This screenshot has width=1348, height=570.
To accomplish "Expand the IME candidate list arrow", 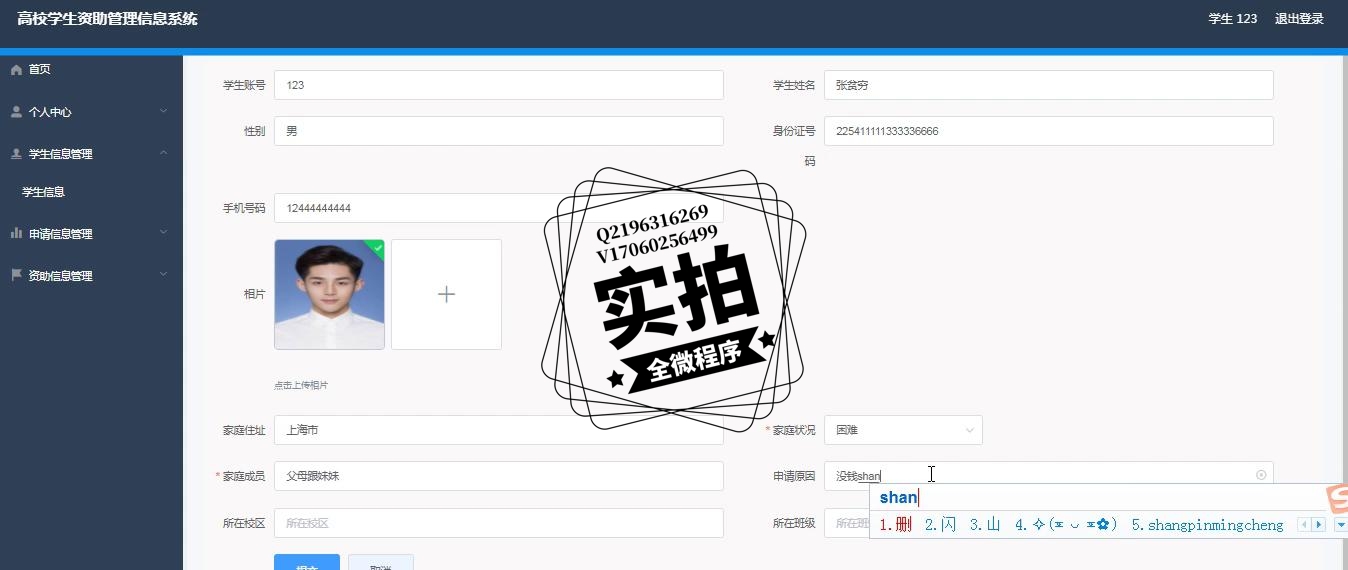I will coord(1340,524).
